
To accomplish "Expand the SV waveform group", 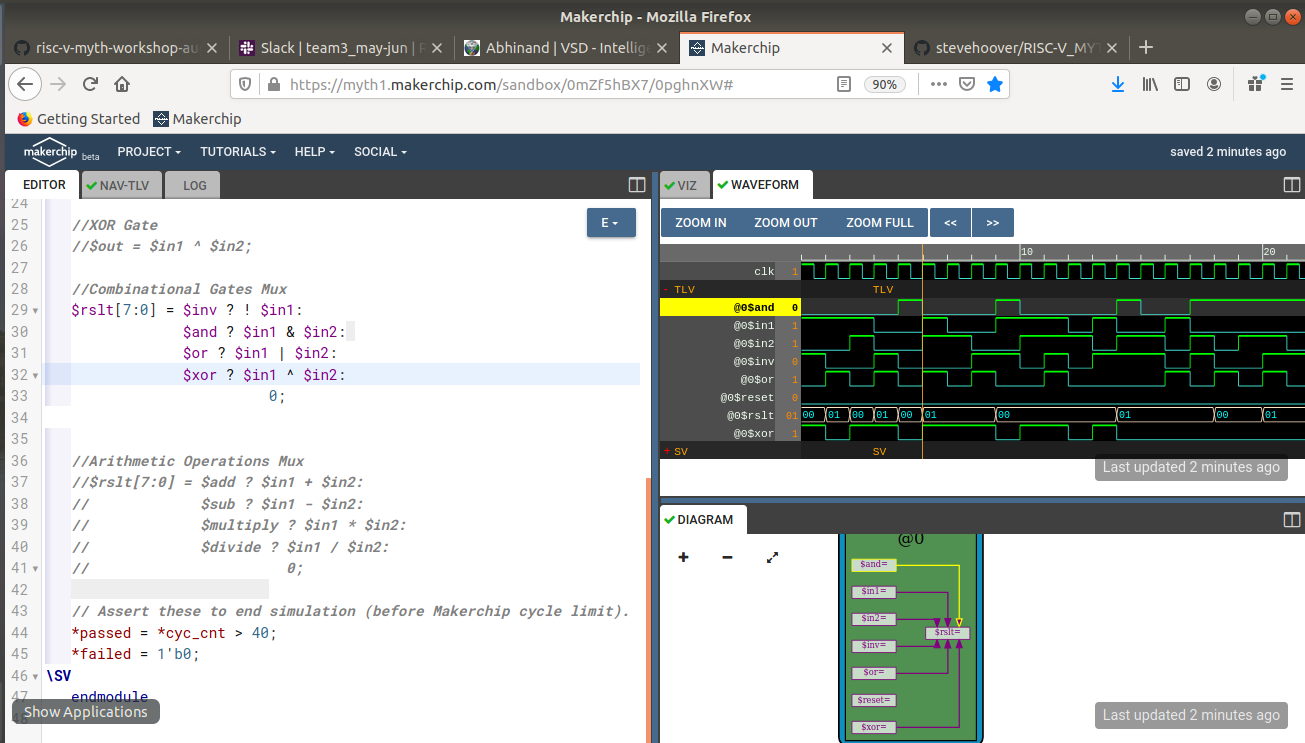I will point(667,451).
